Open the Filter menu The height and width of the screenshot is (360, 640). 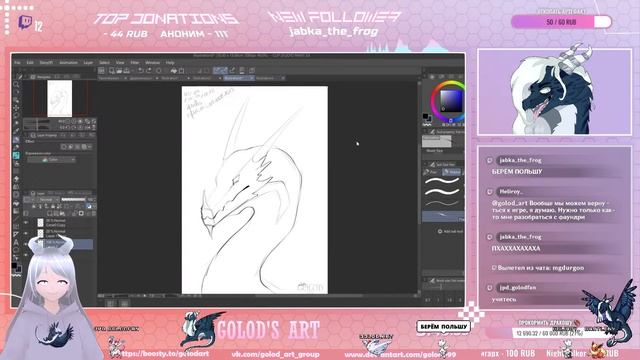[x=135, y=63]
